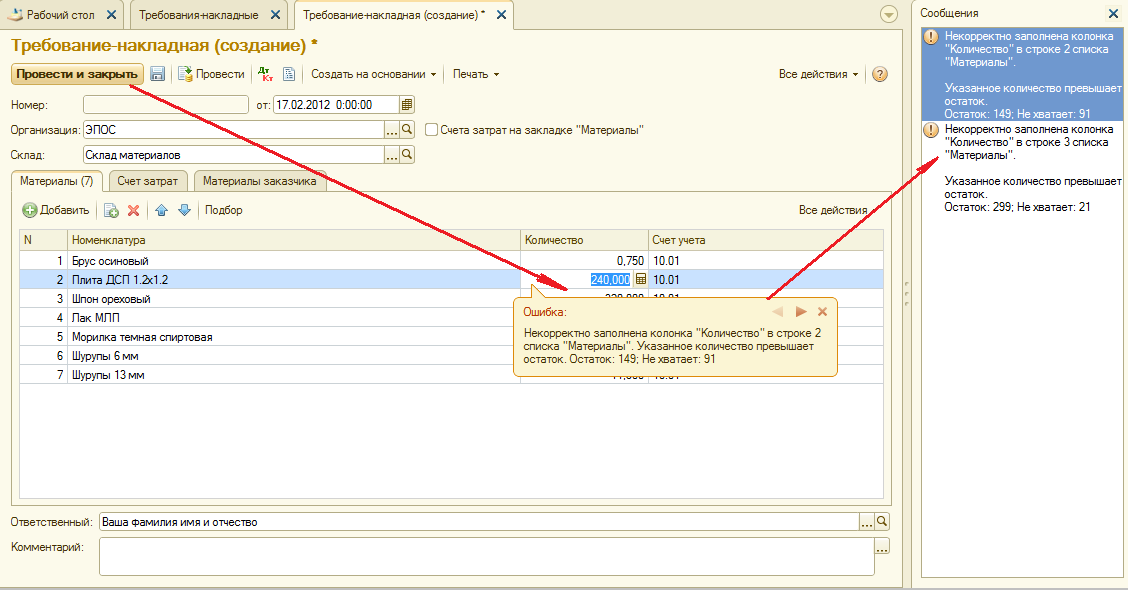The image size is (1128, 590).
Task: Move row up with blue up arrow
Action: click(162, 210)
